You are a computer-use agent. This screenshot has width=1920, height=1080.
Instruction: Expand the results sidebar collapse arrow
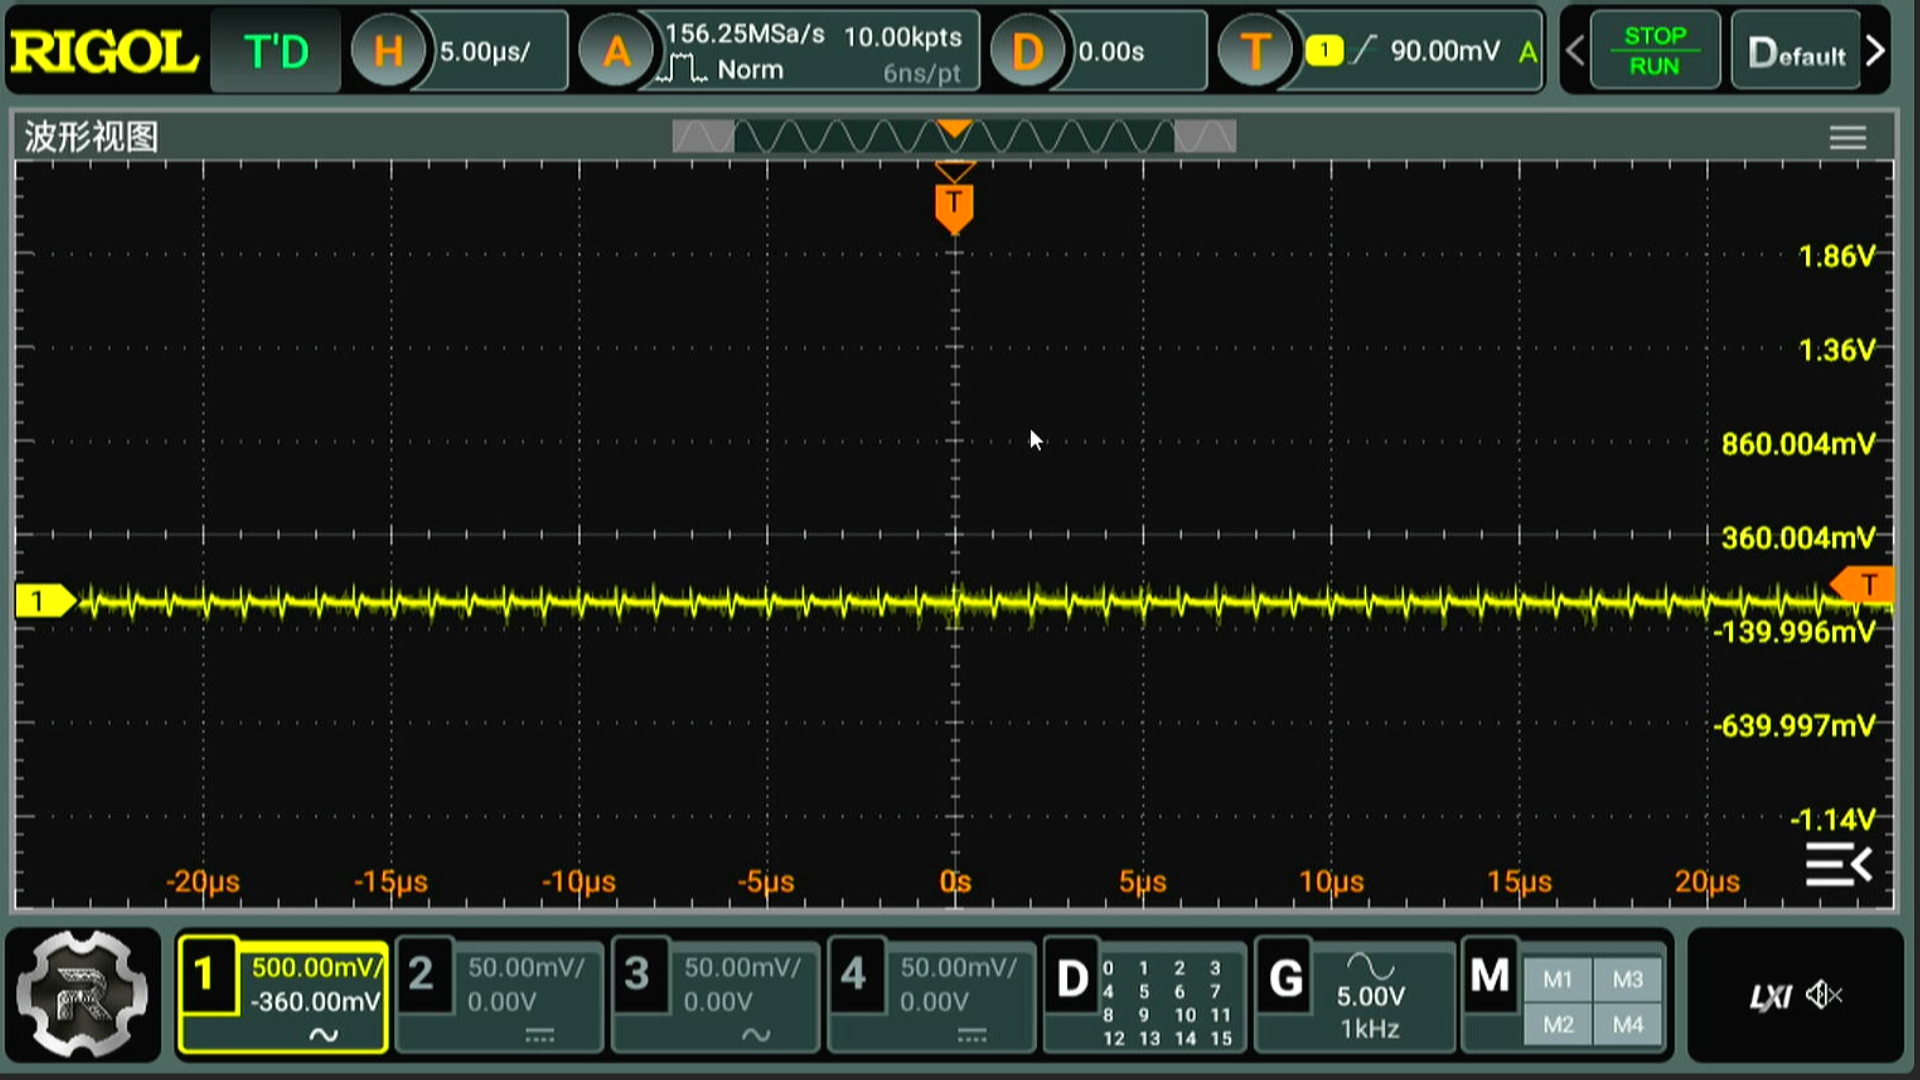(x=1838, y=865)
